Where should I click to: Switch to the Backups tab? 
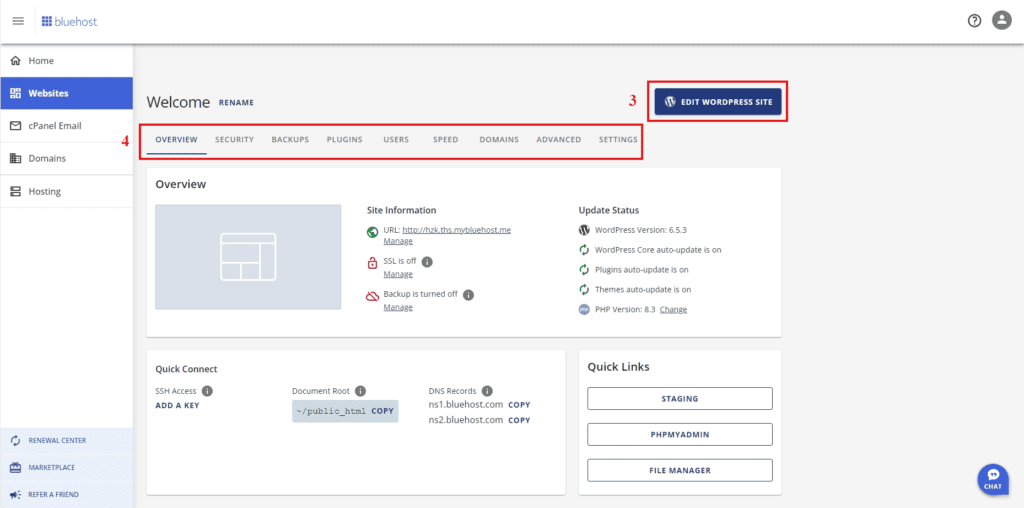point(291,140)
